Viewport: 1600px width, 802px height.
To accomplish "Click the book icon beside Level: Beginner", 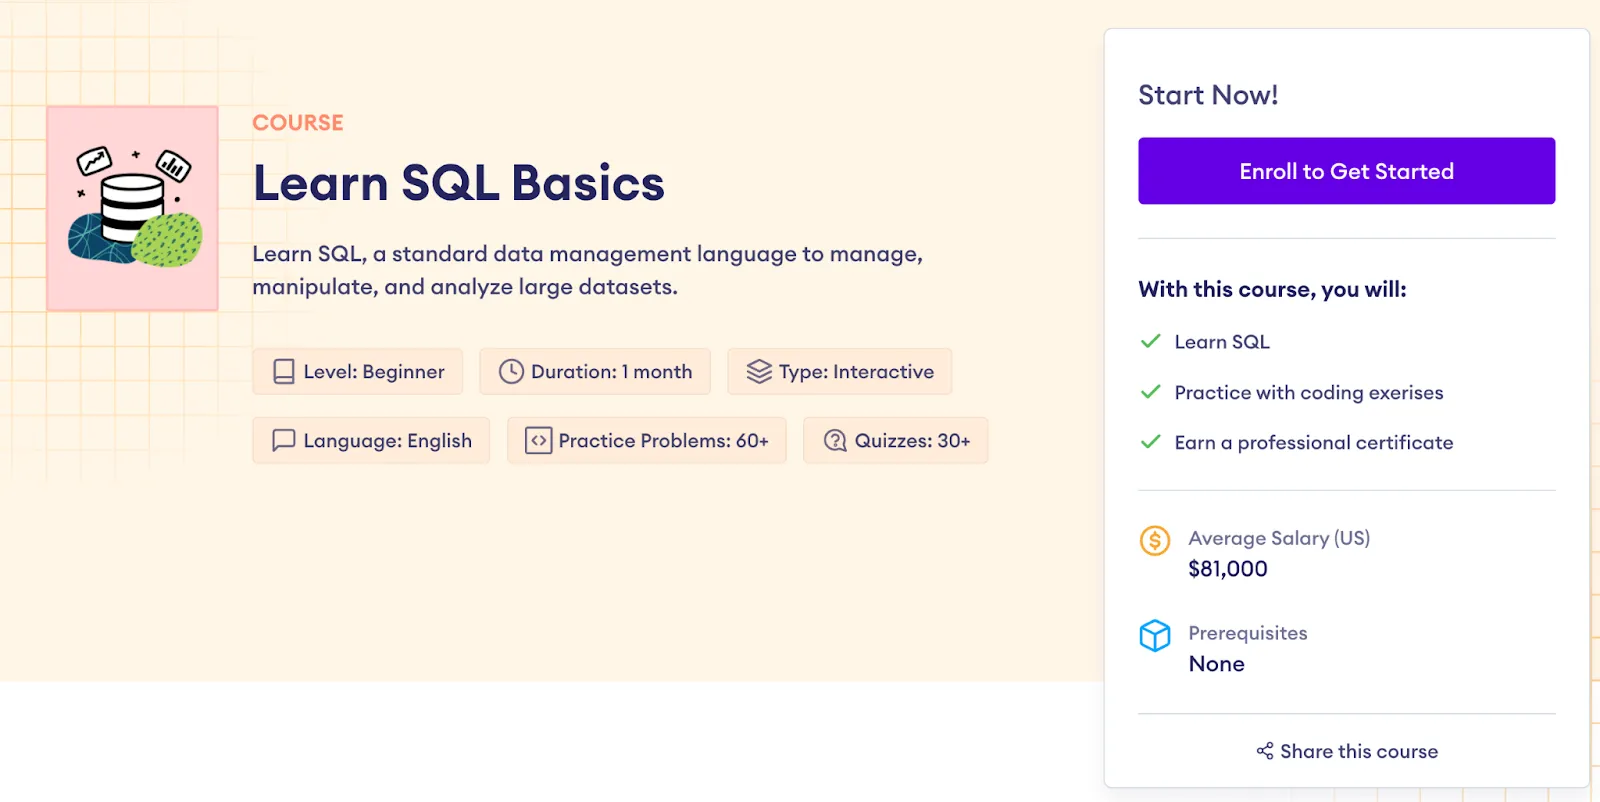I will point(284,372).
